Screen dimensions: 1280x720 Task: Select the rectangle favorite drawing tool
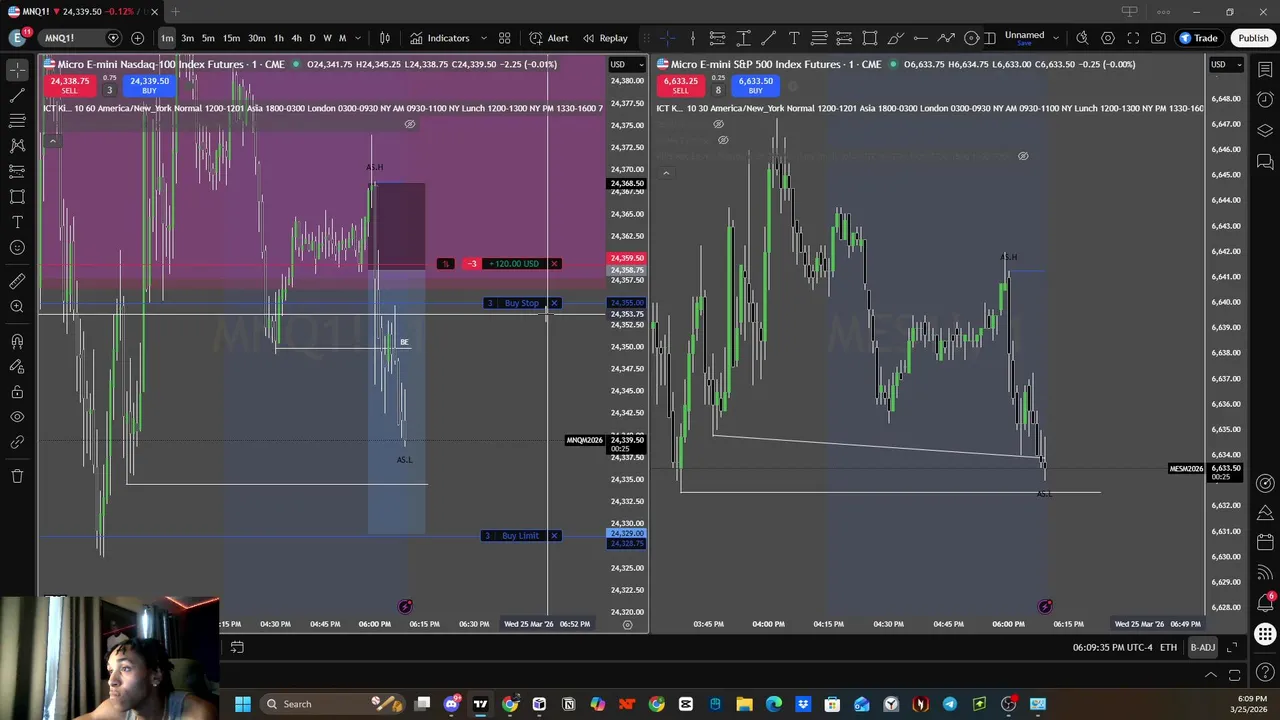(x=870, y=38)
